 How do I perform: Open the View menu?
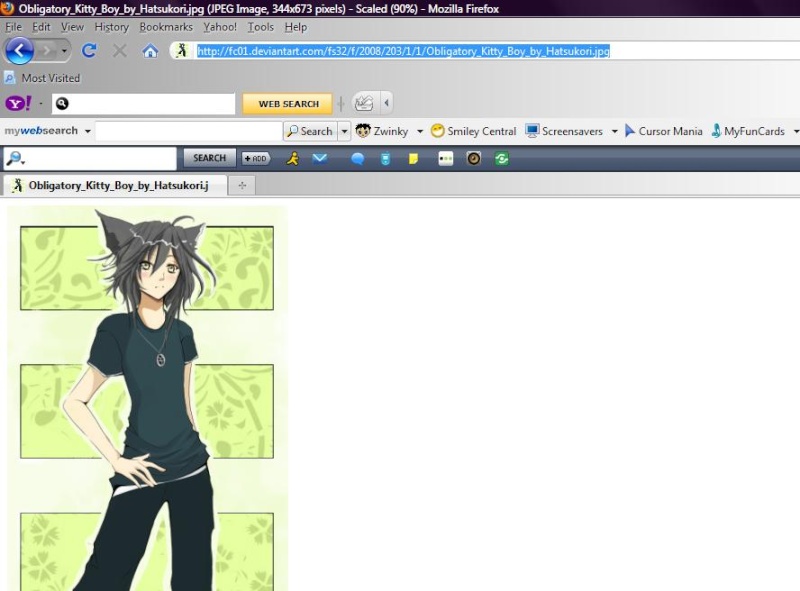pos(72,27)
